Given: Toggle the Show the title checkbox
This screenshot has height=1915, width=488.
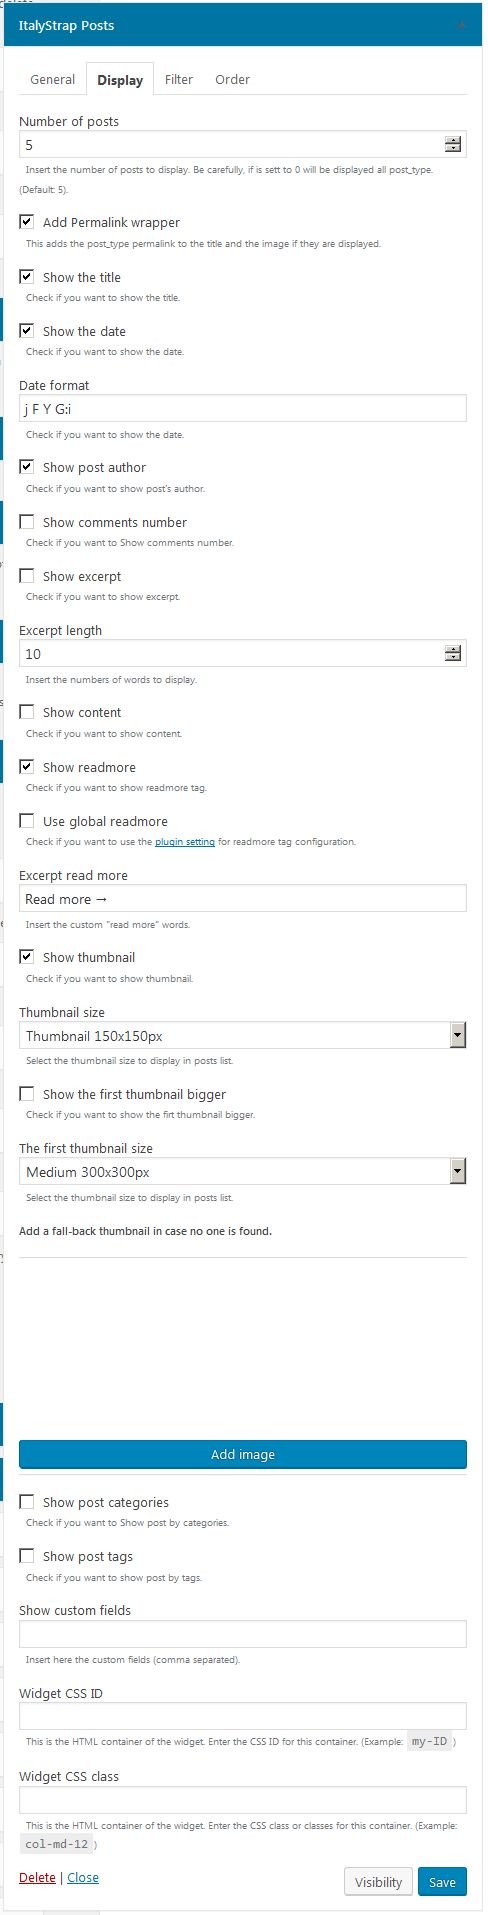Looking at the screenshot, I should [x=27, y=277].
